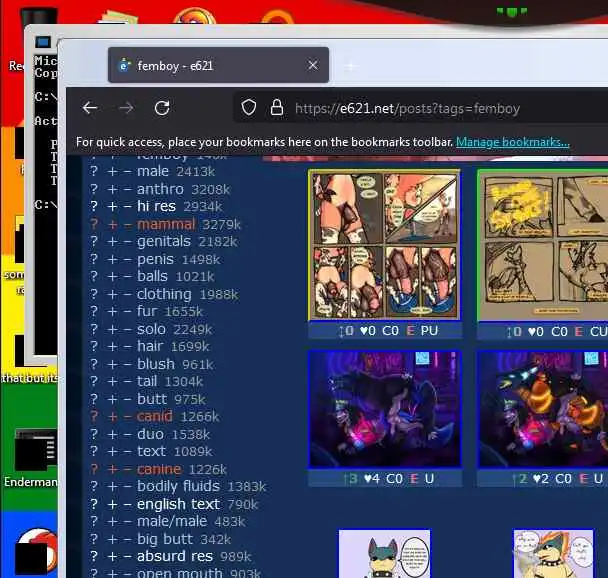This screenshot has height=578, width=608.
Task: Add the canine tag with its plus
Action: 112,469
